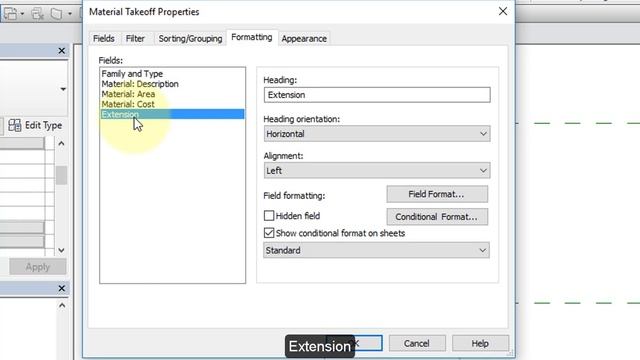Switch to the Appearance tab
This screenshot has height=360, width=640.
pos(304,38)
